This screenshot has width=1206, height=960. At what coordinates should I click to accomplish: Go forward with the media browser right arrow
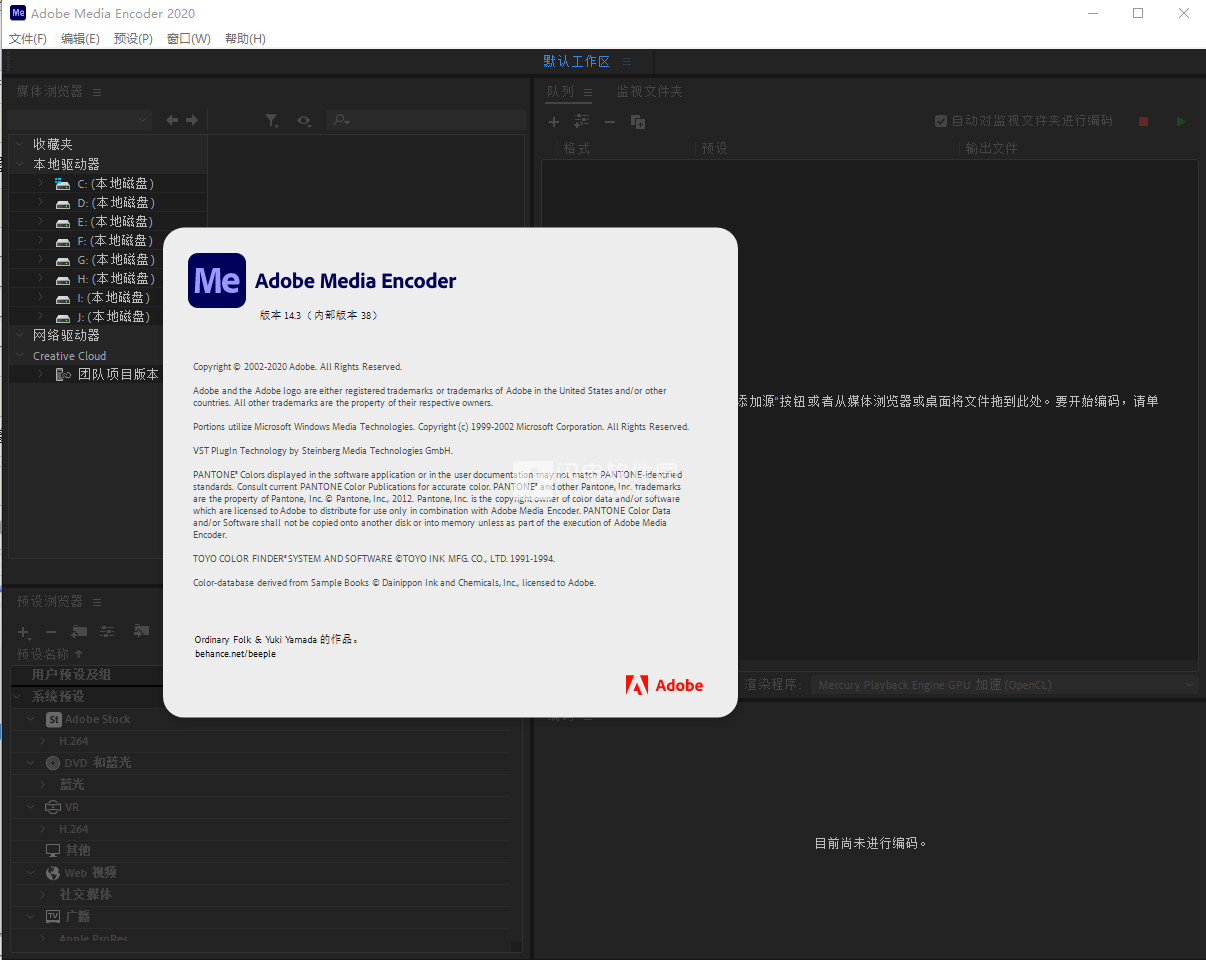point(192,120)
